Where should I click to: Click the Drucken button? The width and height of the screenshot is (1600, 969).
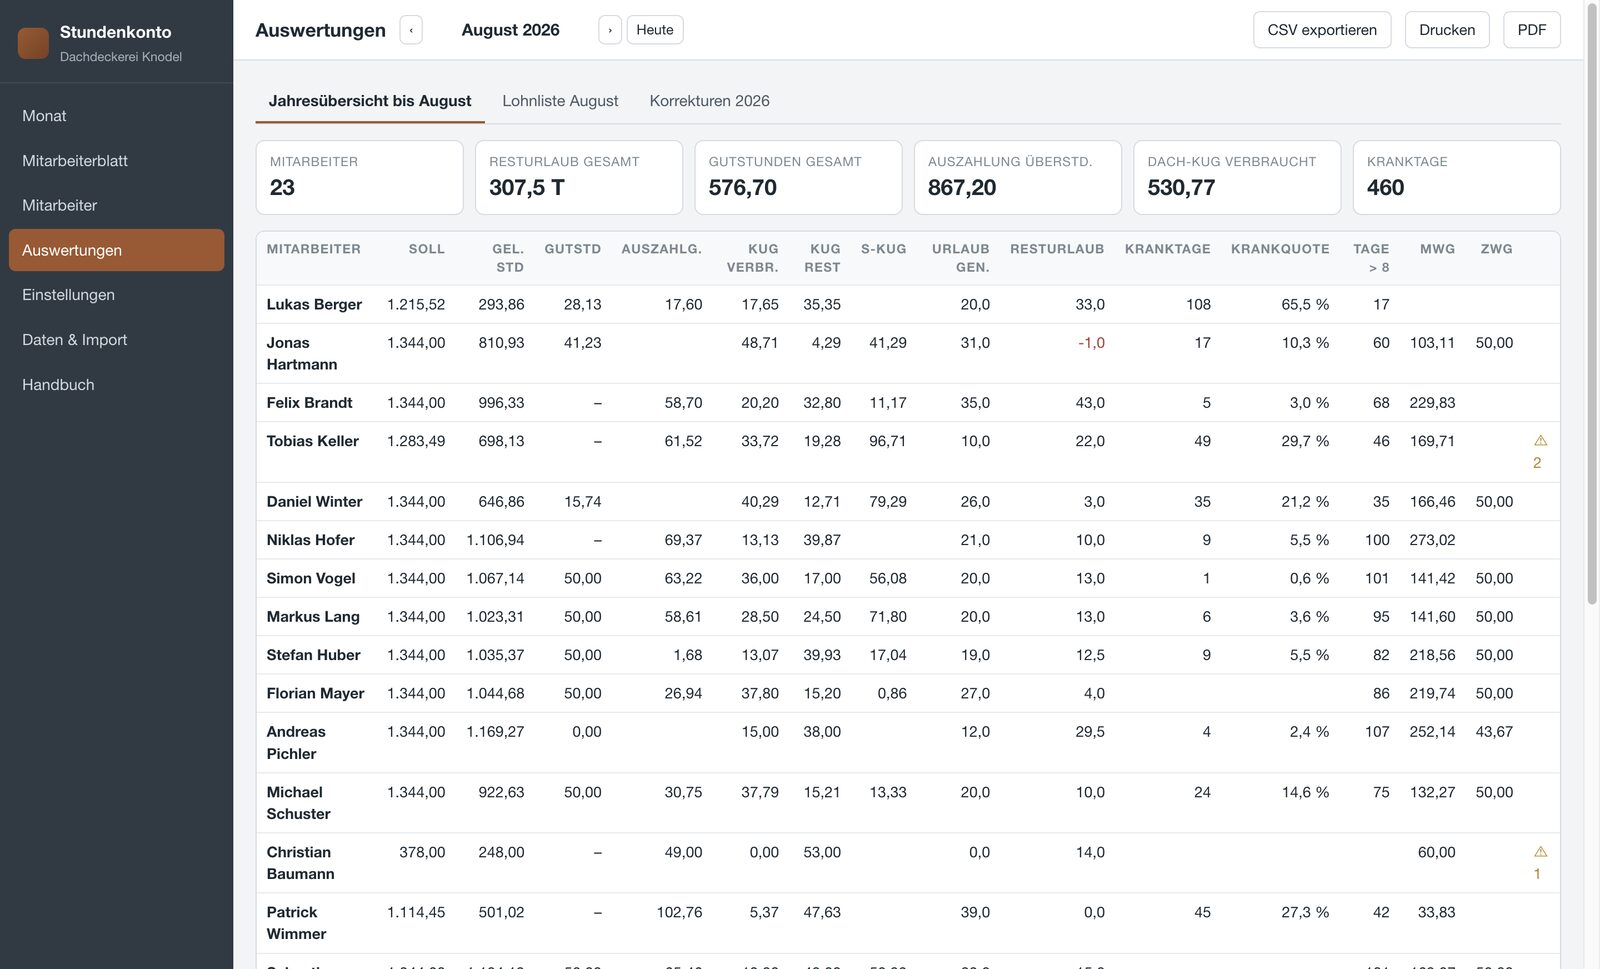pos(1447,30)
